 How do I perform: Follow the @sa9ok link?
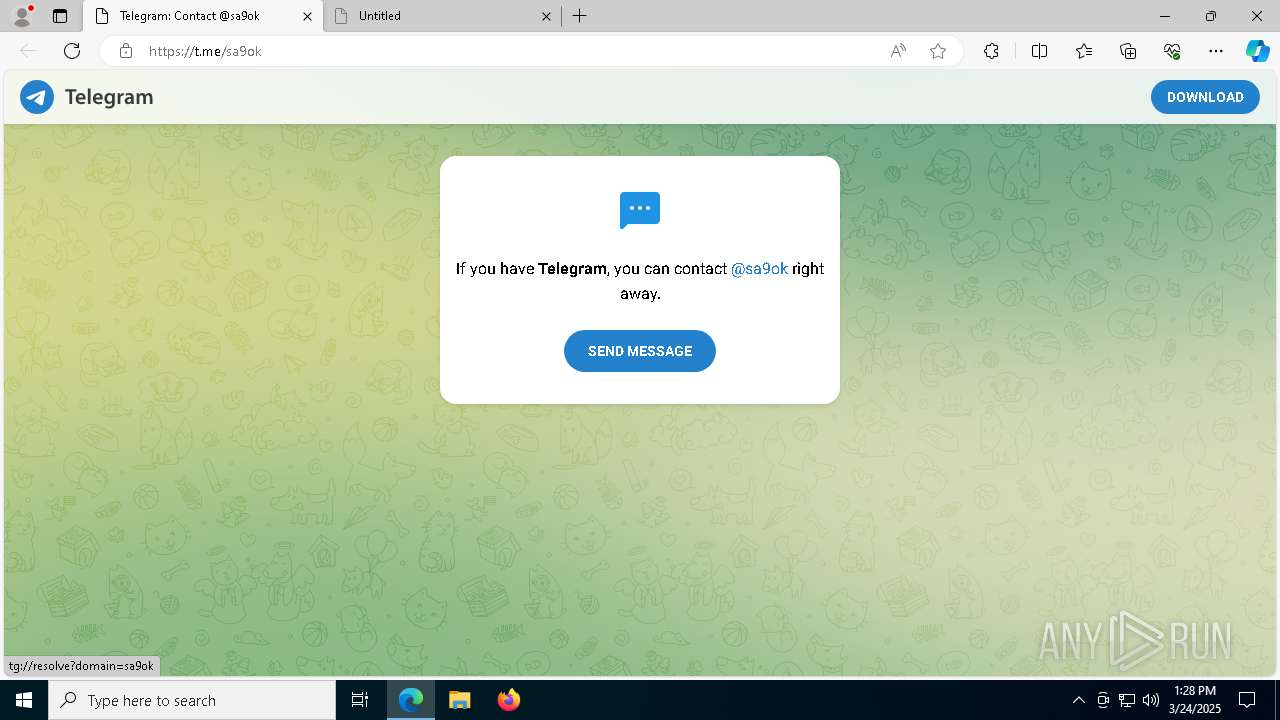pyautogui.click(x=759, y=269)
